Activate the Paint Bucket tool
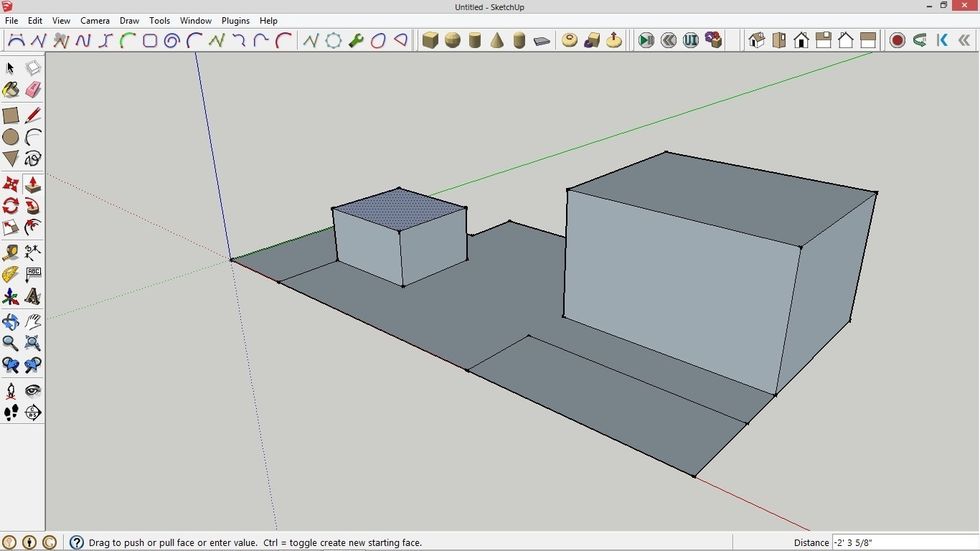 (x=11, y=90)
